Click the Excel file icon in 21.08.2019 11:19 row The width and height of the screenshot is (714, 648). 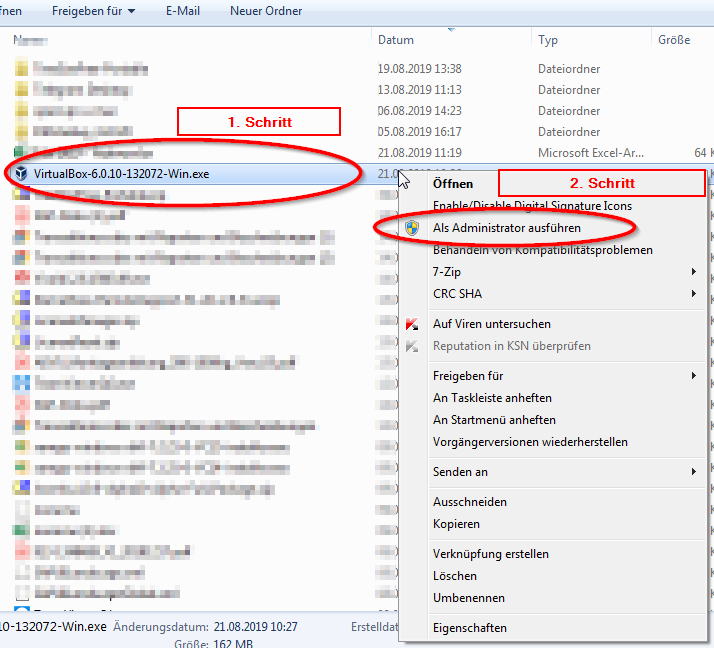coord(21,152)
